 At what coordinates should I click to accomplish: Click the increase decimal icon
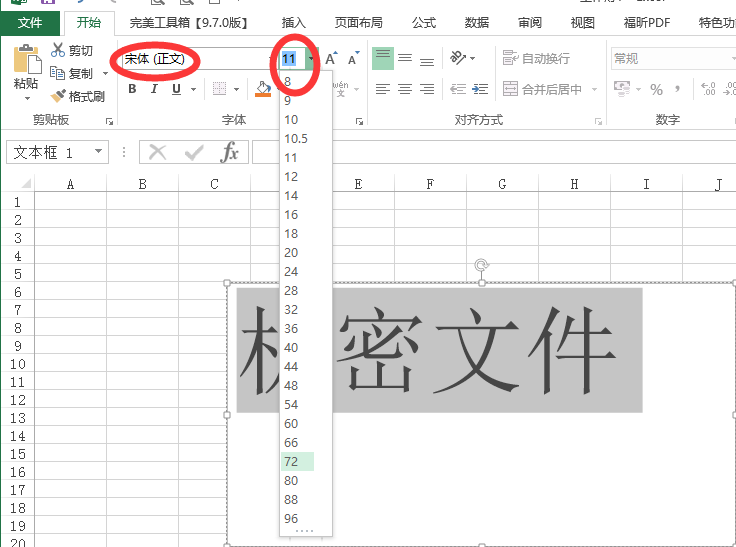pyautogui.click(x=708, y=89)
